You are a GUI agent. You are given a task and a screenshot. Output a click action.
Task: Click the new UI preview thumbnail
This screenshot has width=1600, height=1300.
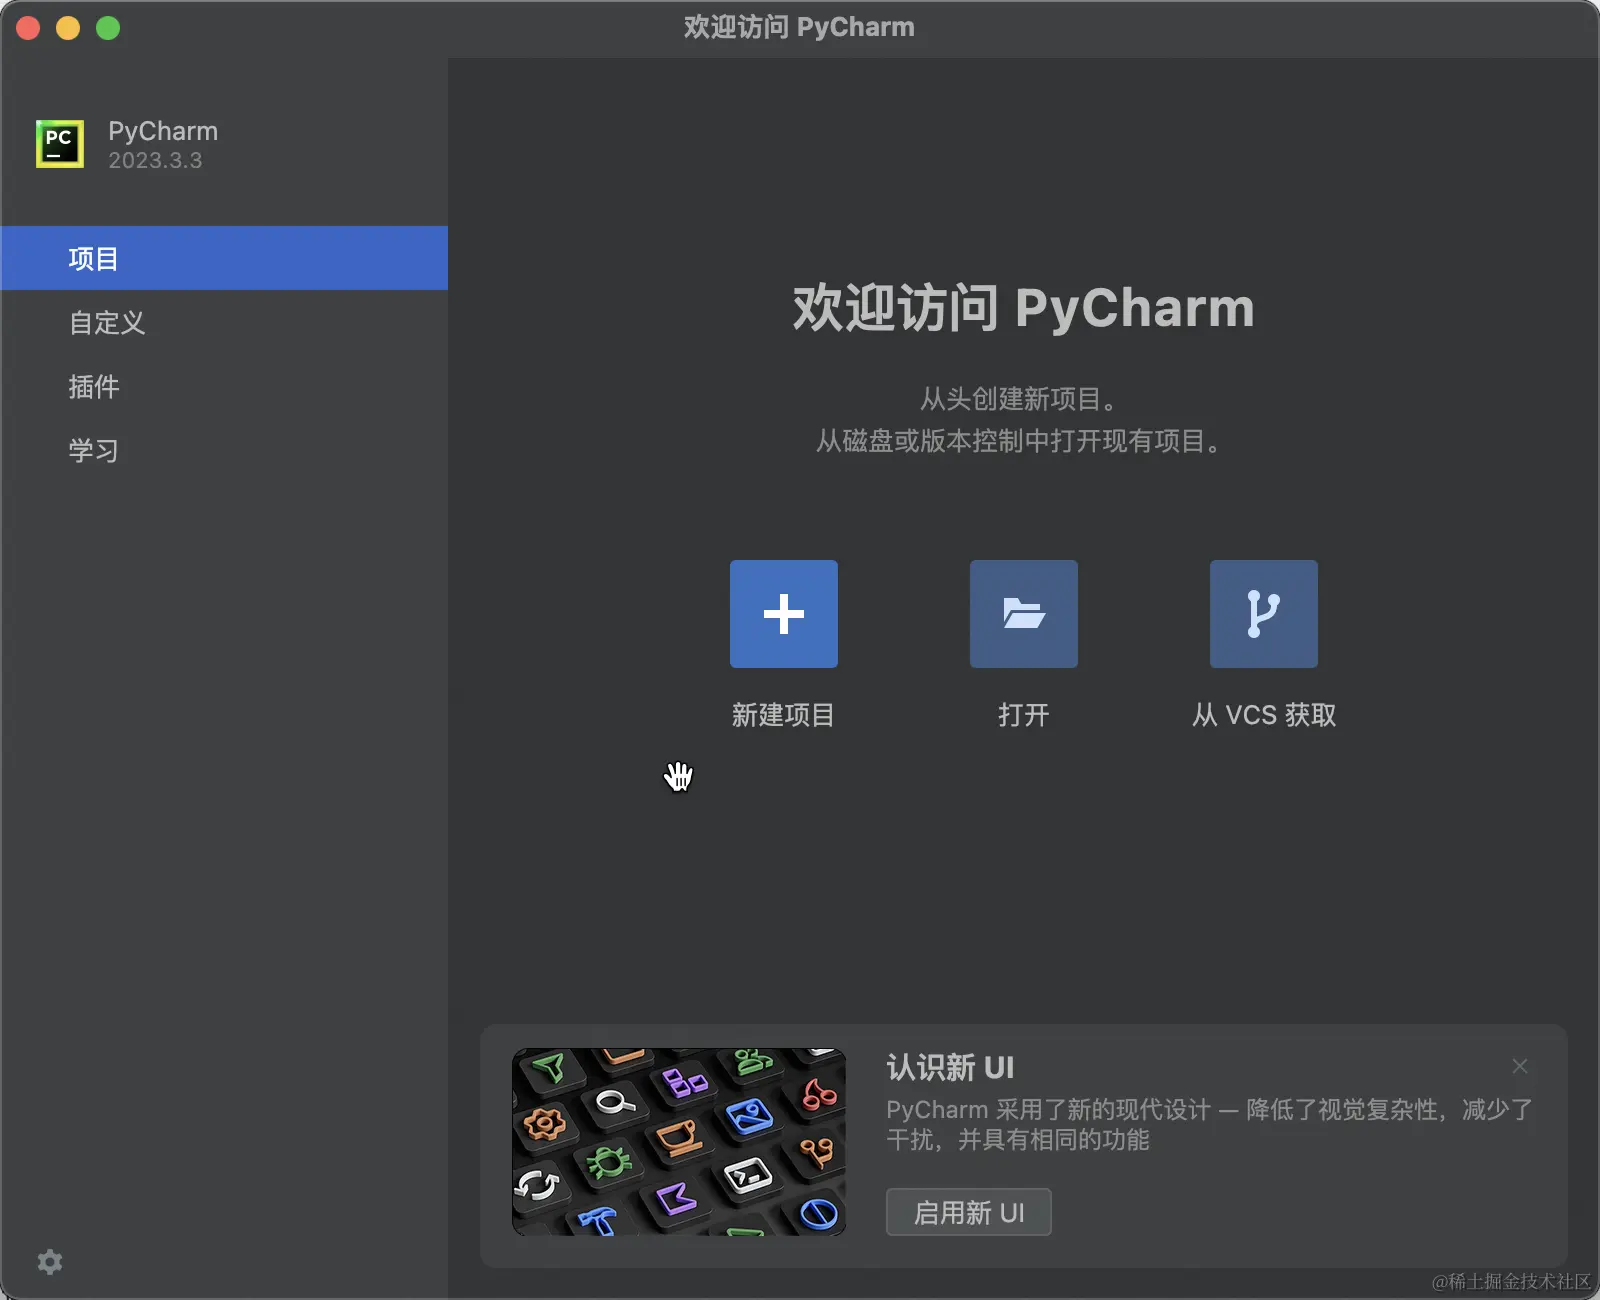[x=679, y=1142]
